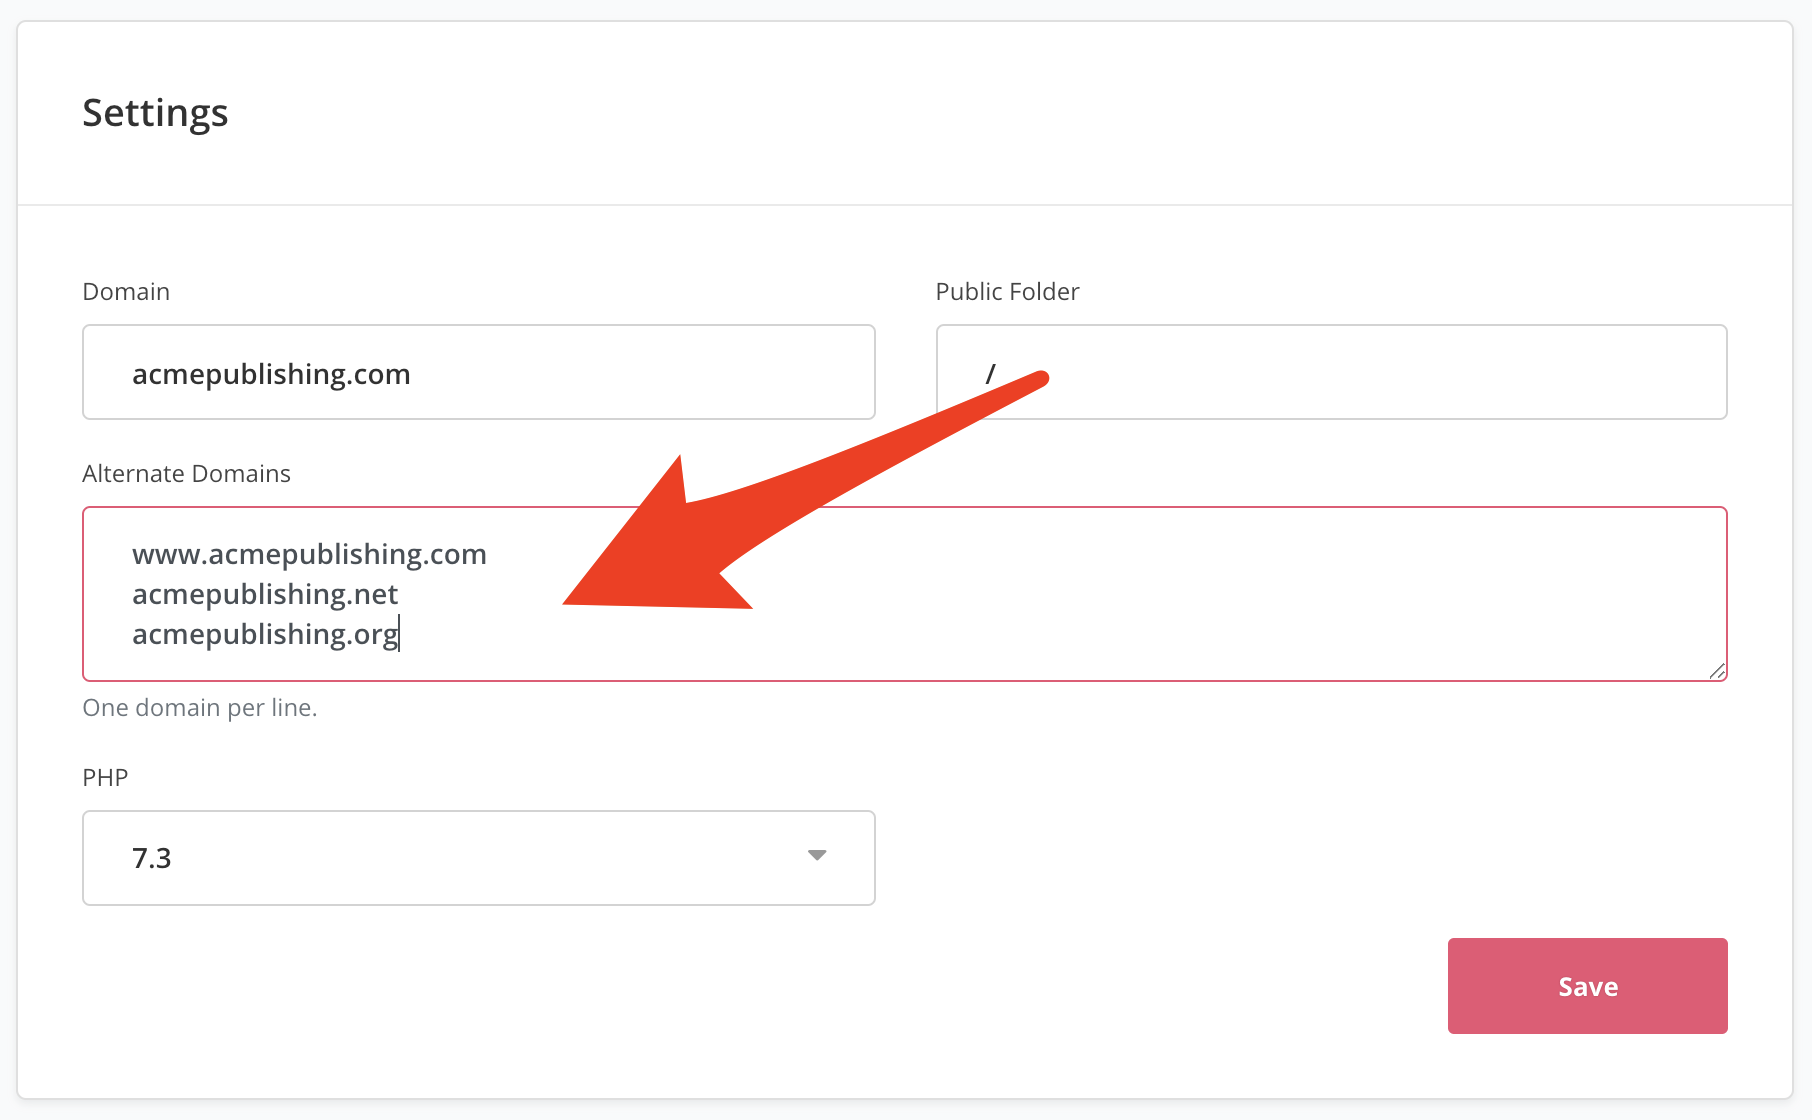Screen dimensions: 1812x1120
Task: Place cursor on acmepublishing.net line
Action: 265,594
